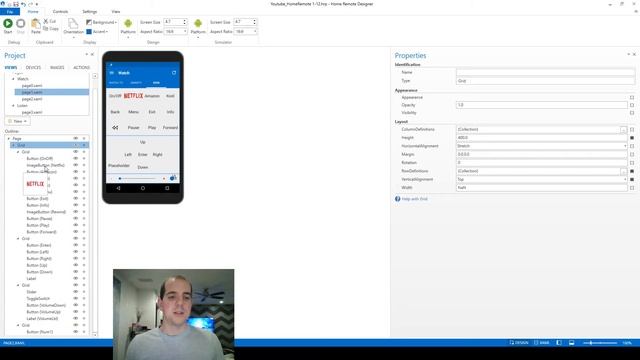640x360 pixels.
Task: Click the XAML view icon in status bar
Action: tap(536, 343)
